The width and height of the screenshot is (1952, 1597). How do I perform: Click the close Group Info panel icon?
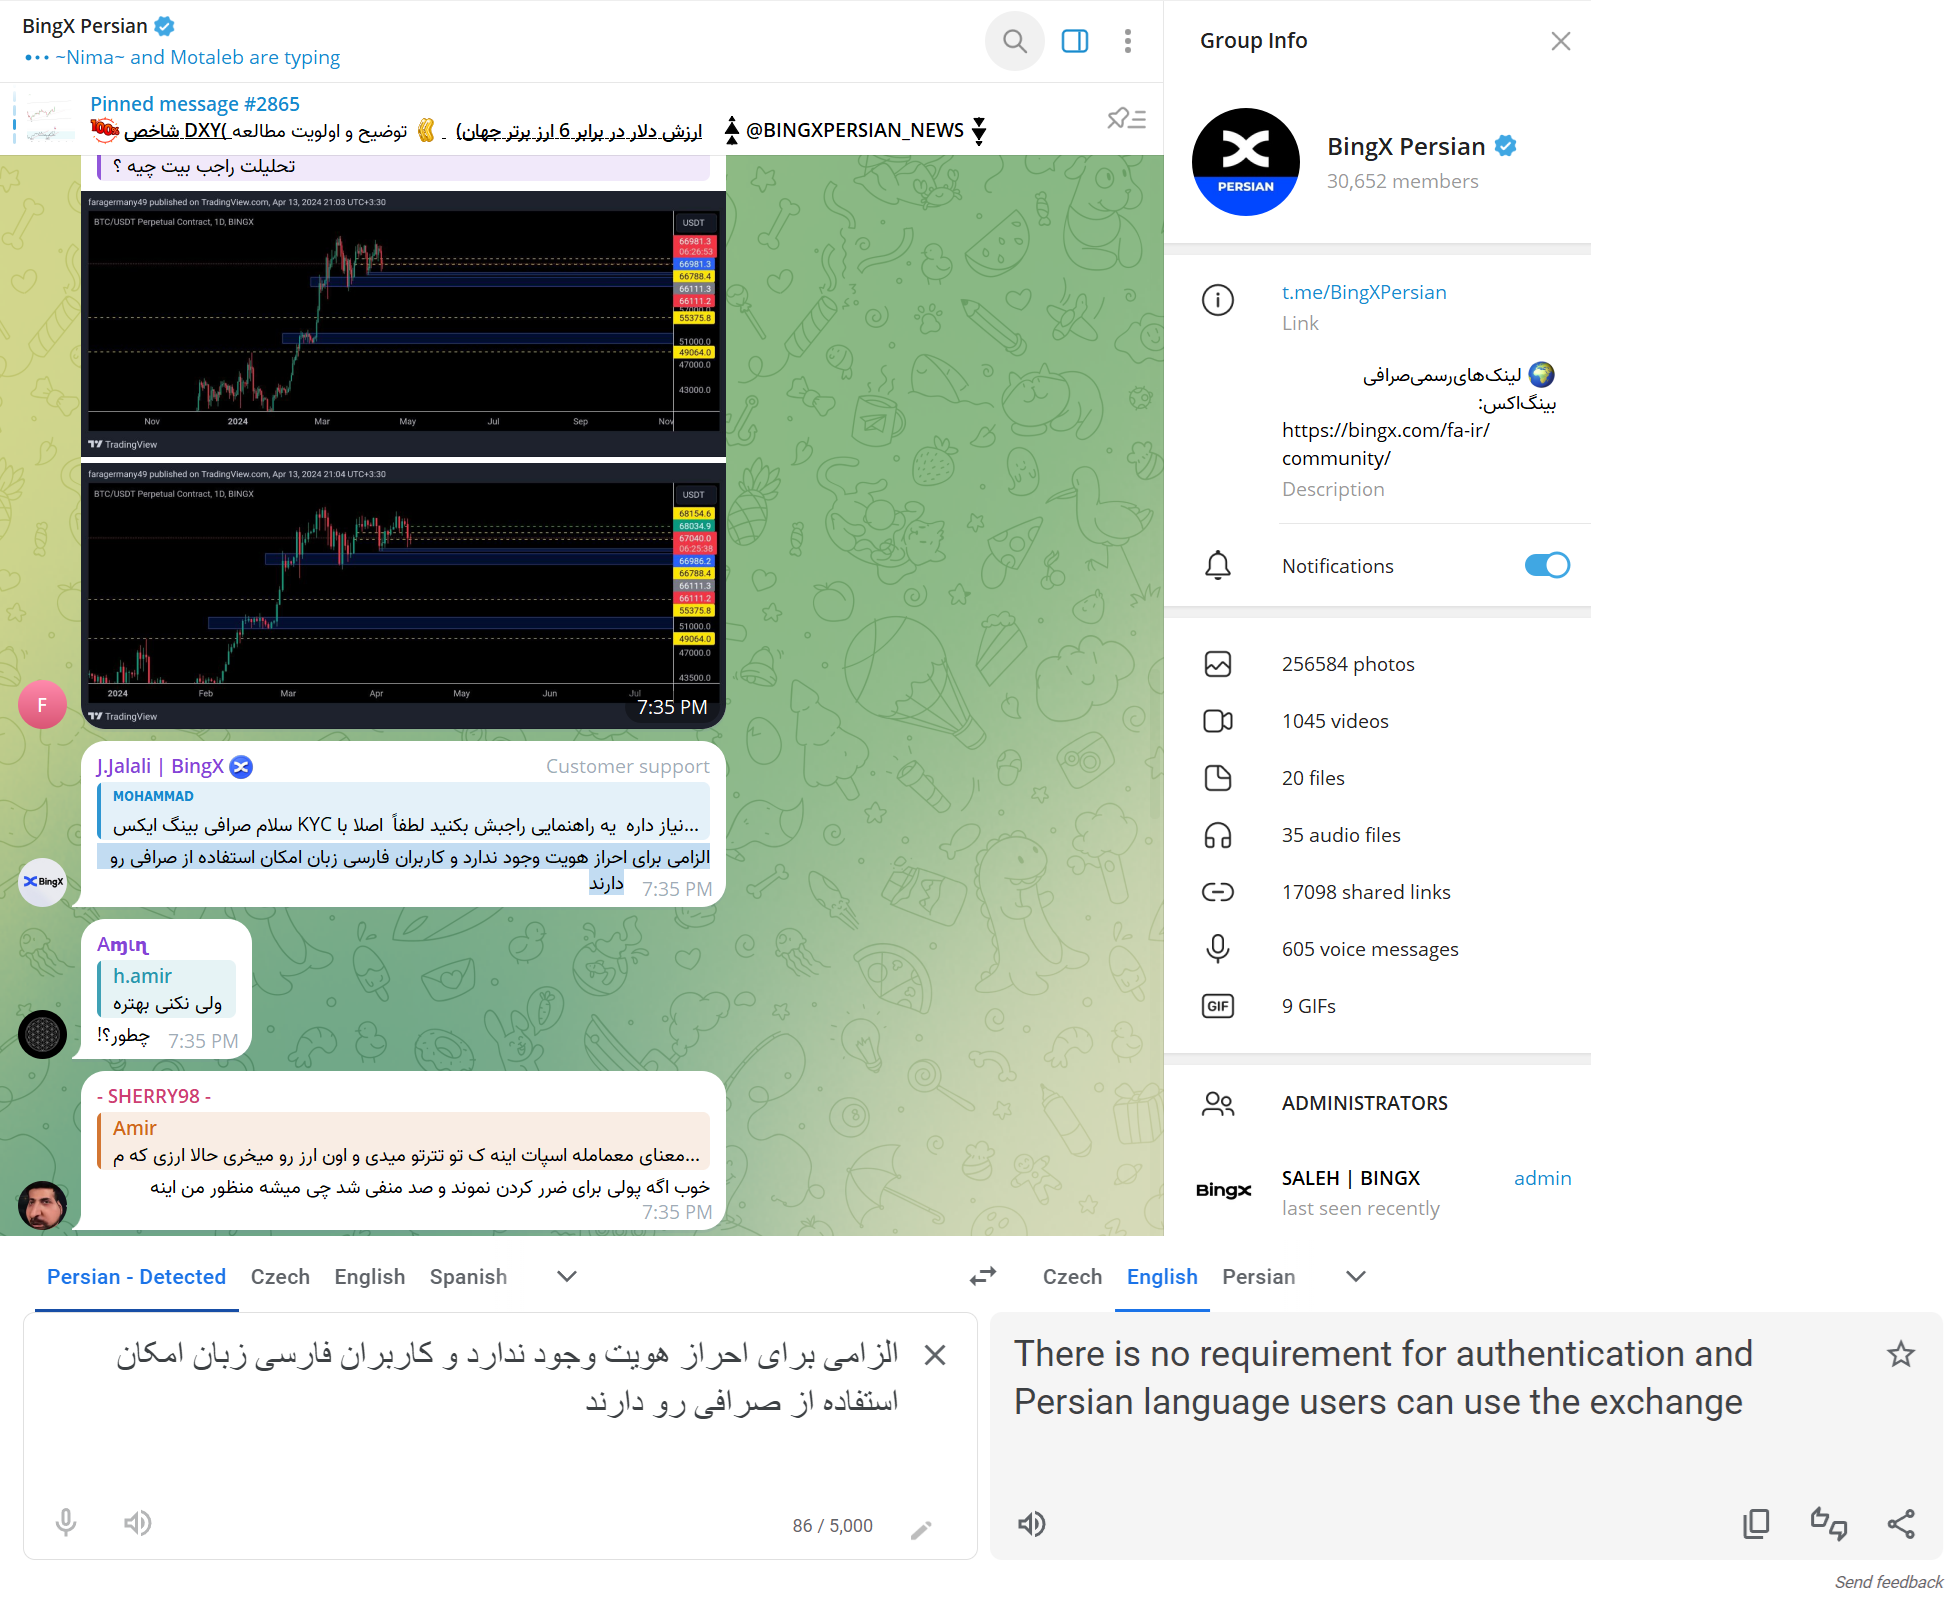point(1561,41)
